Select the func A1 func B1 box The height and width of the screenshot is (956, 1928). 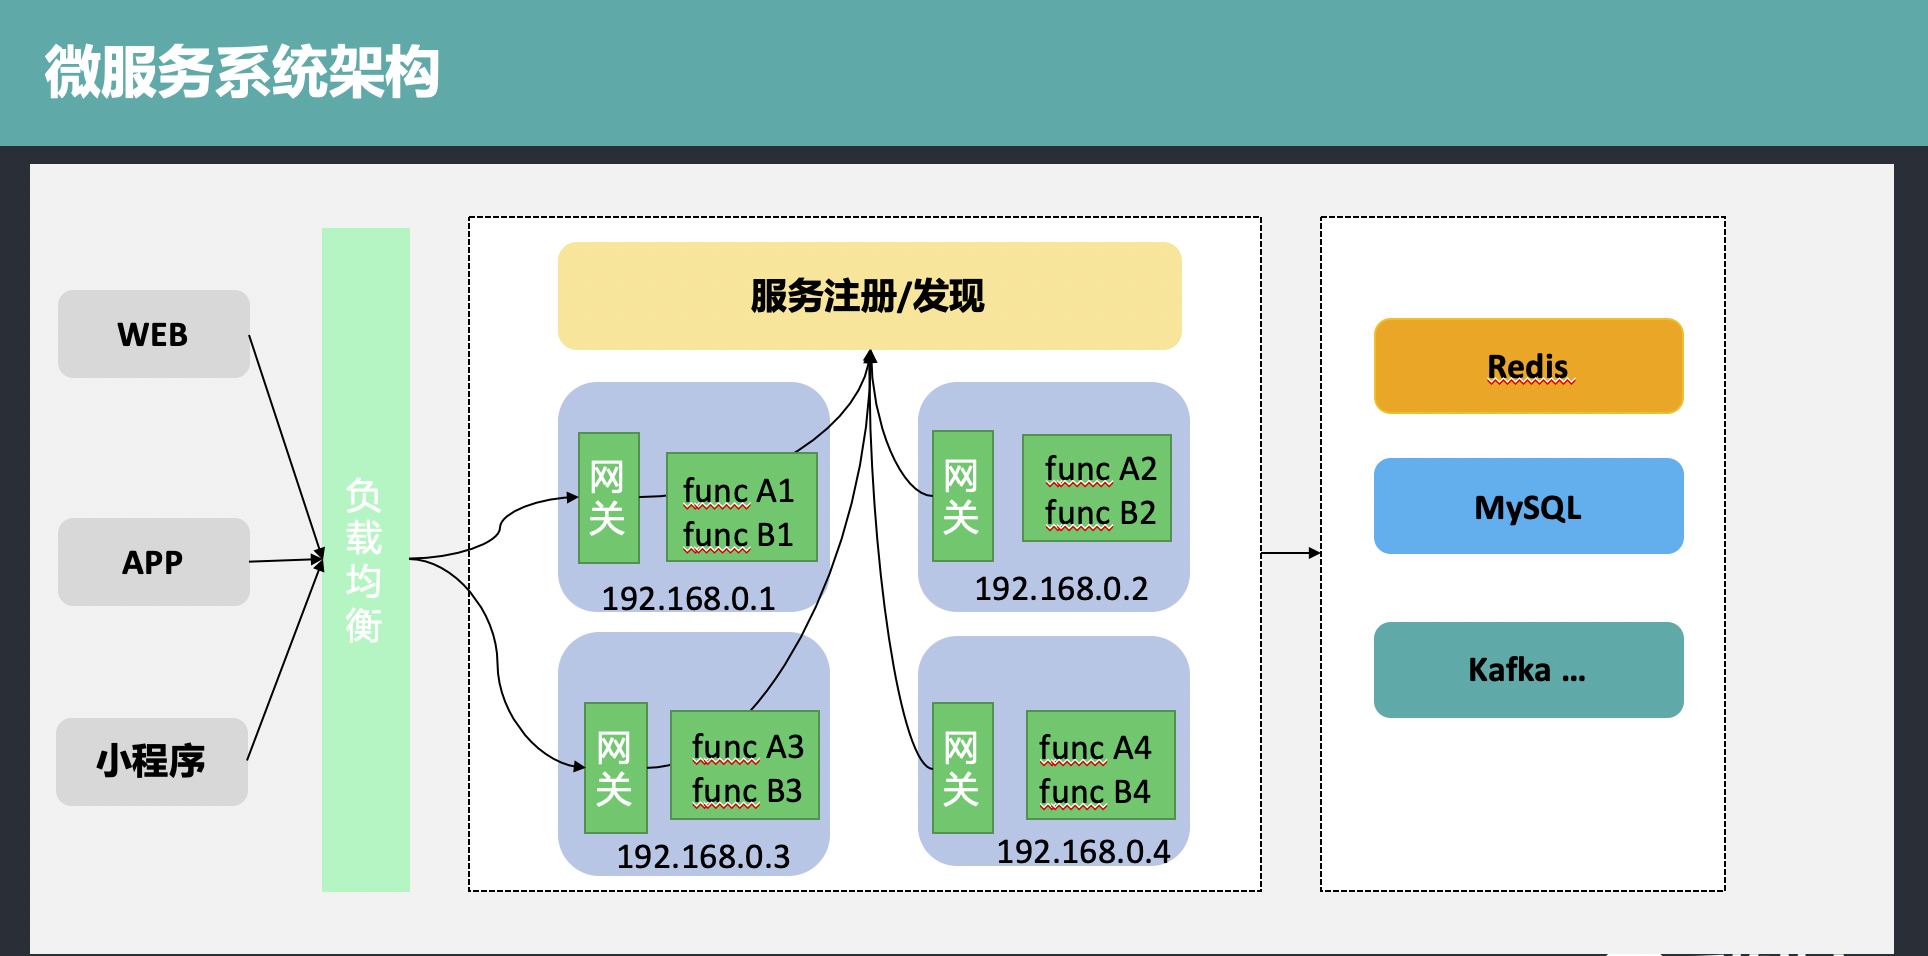pyautogui.click(x=742, y=507)
